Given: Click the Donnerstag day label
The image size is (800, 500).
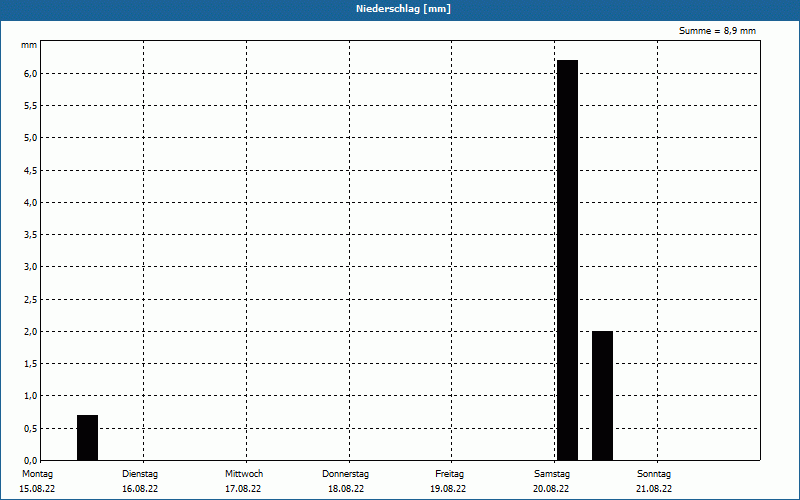Looking at the screenshot, I should pyautogui.click(x=345, y=474).
